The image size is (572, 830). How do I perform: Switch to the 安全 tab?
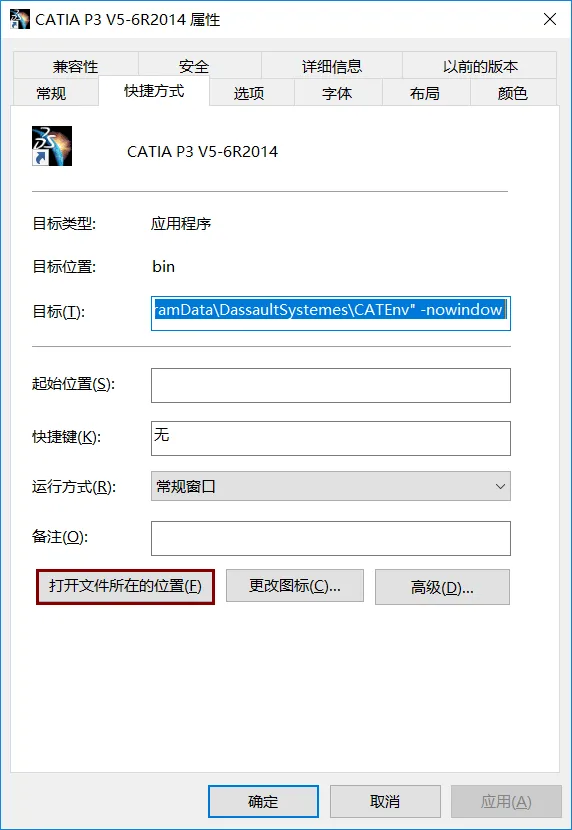pos(194,66)
